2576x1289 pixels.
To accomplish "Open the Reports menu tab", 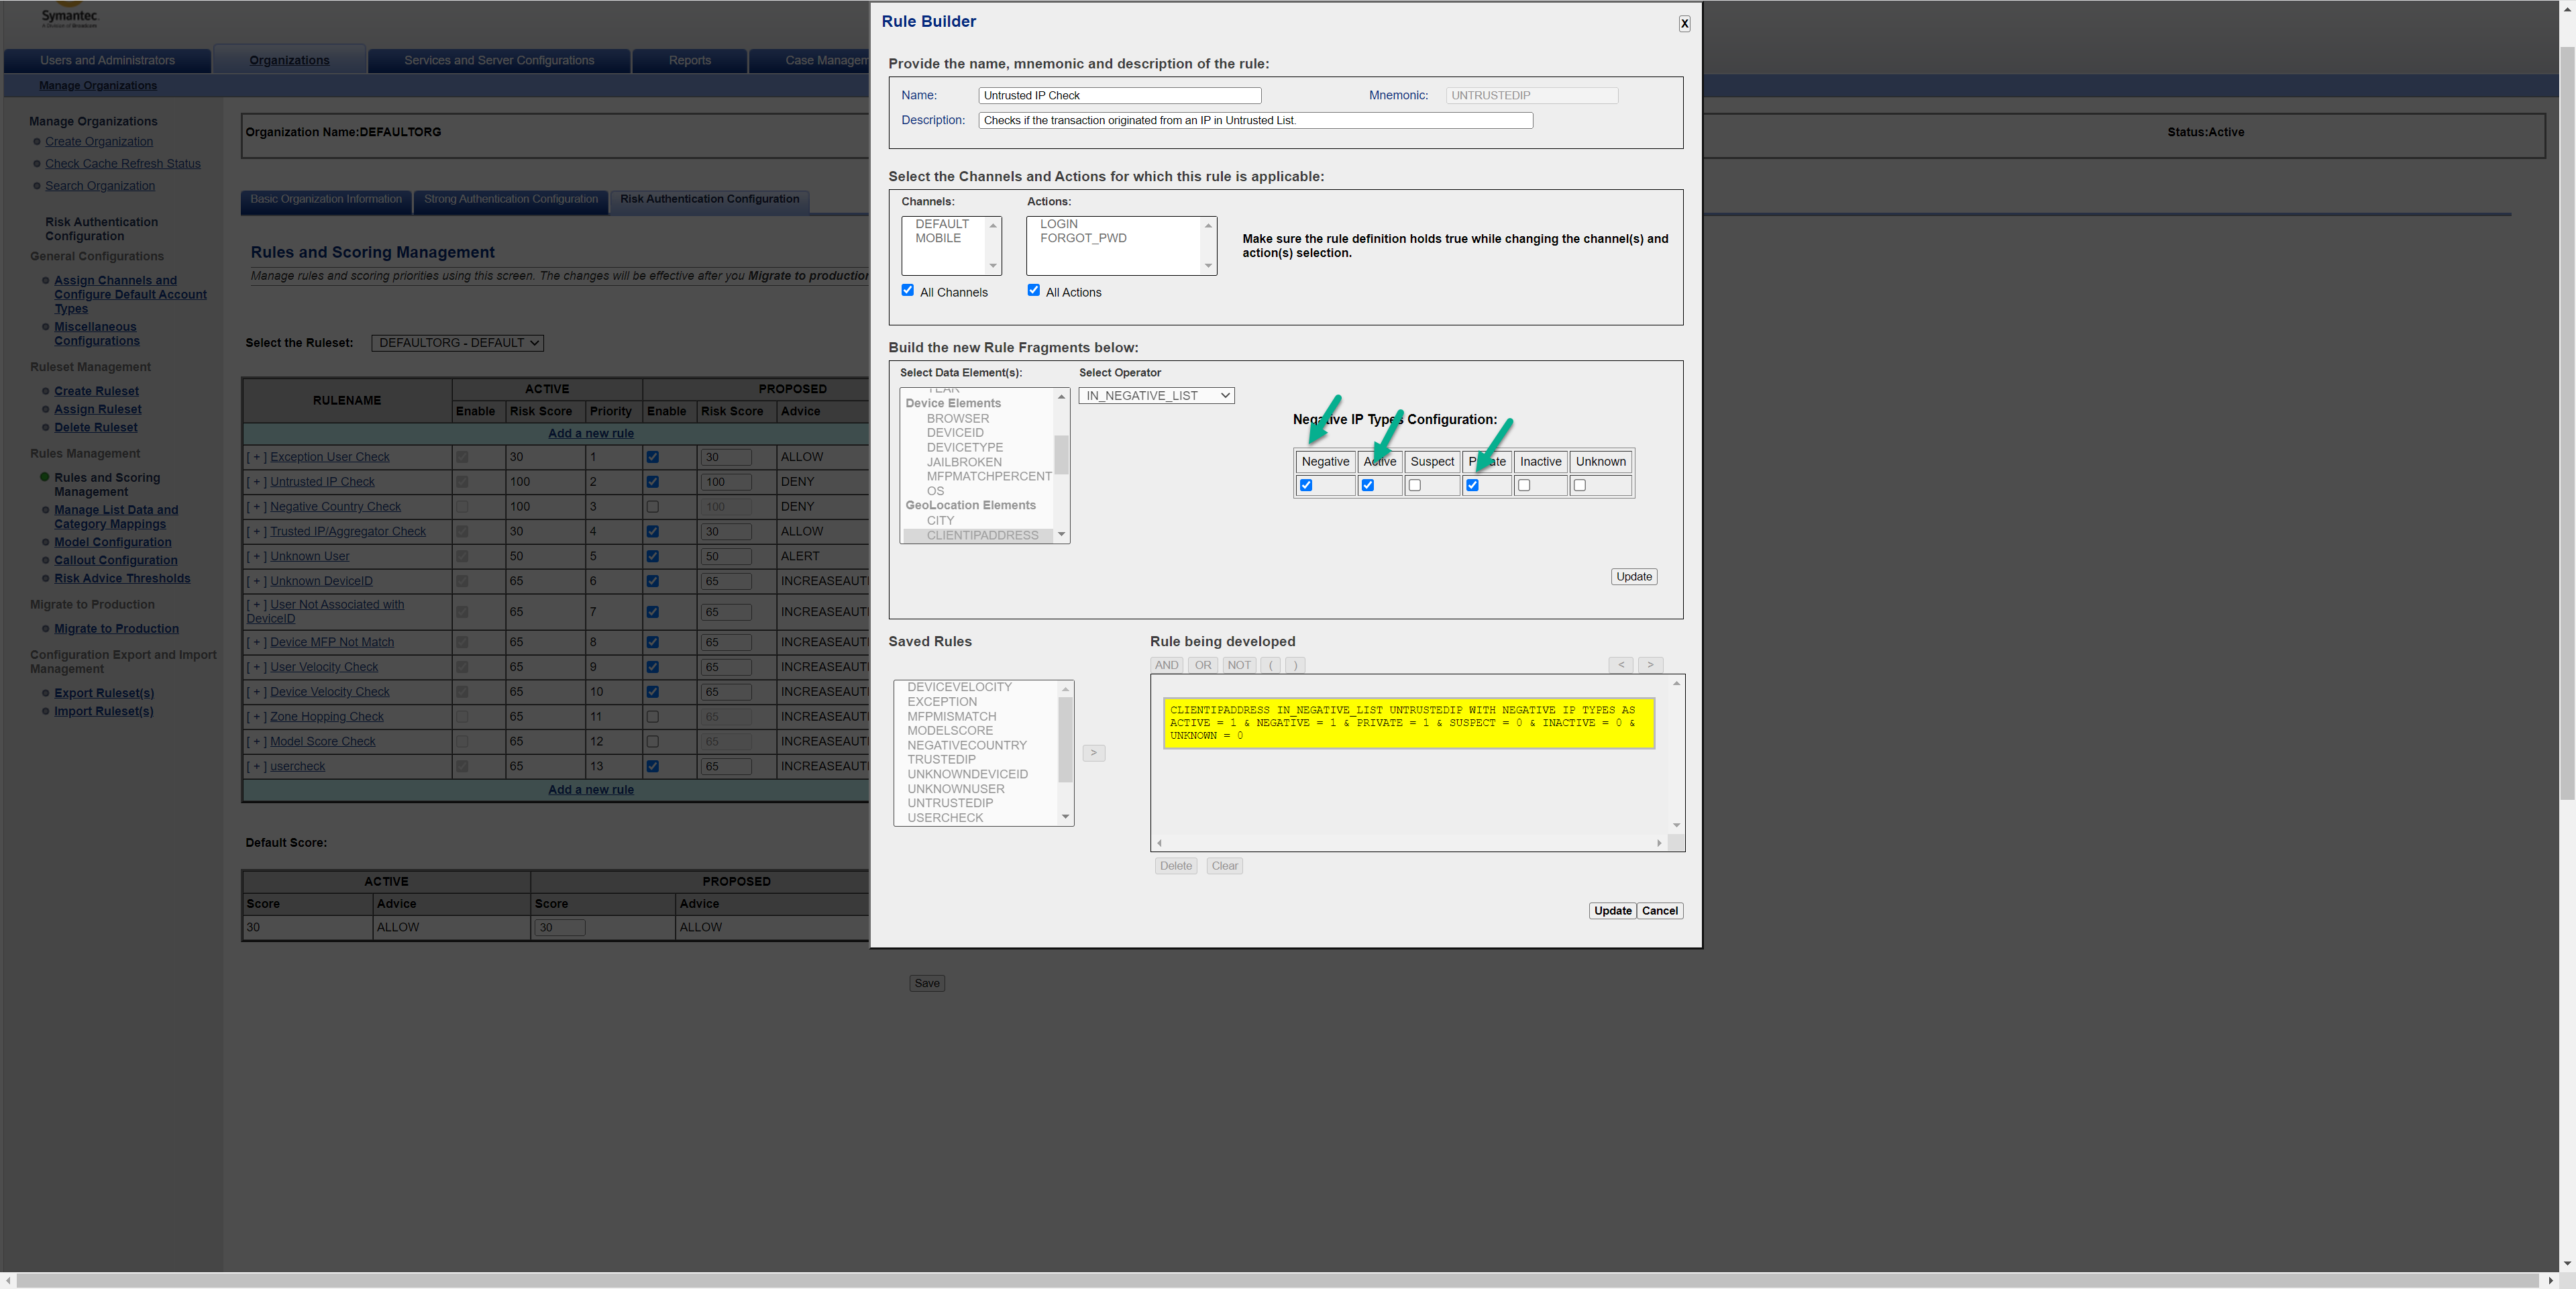I will coord(689,60).
